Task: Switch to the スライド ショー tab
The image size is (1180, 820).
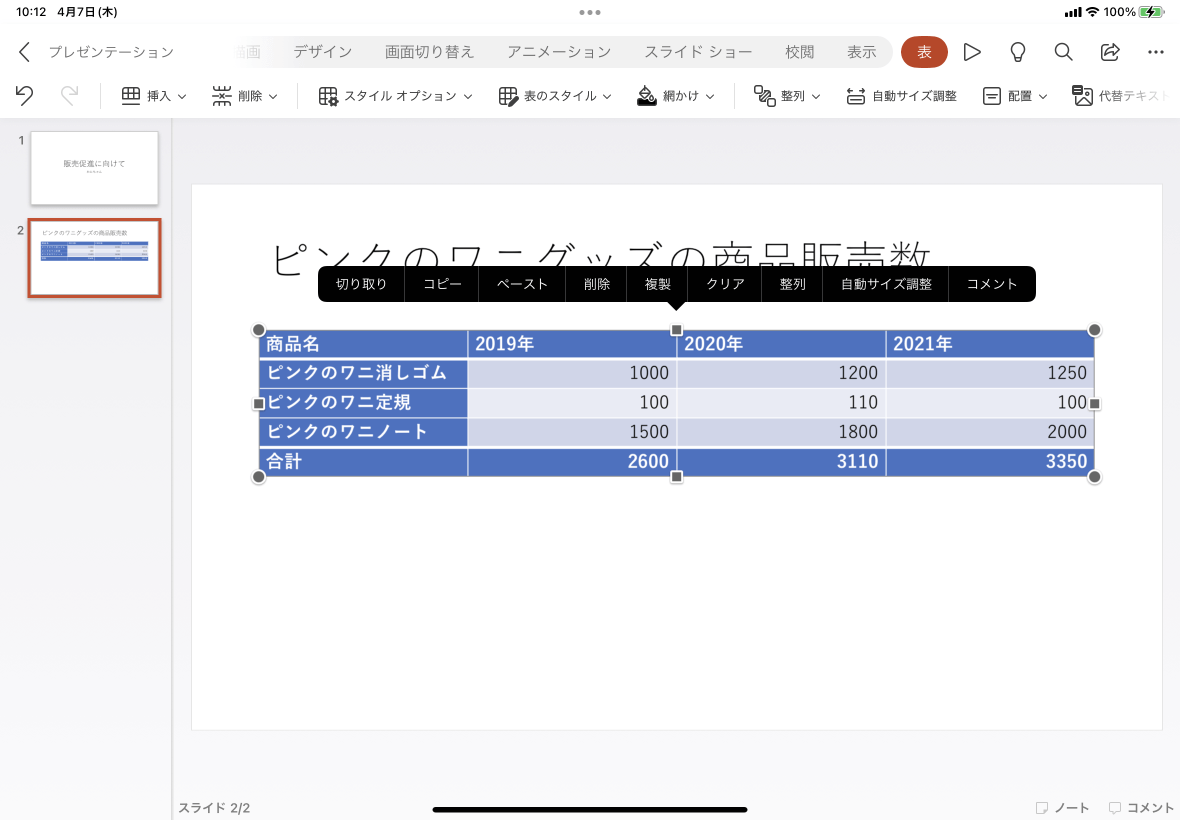Action: coord(698,52)
